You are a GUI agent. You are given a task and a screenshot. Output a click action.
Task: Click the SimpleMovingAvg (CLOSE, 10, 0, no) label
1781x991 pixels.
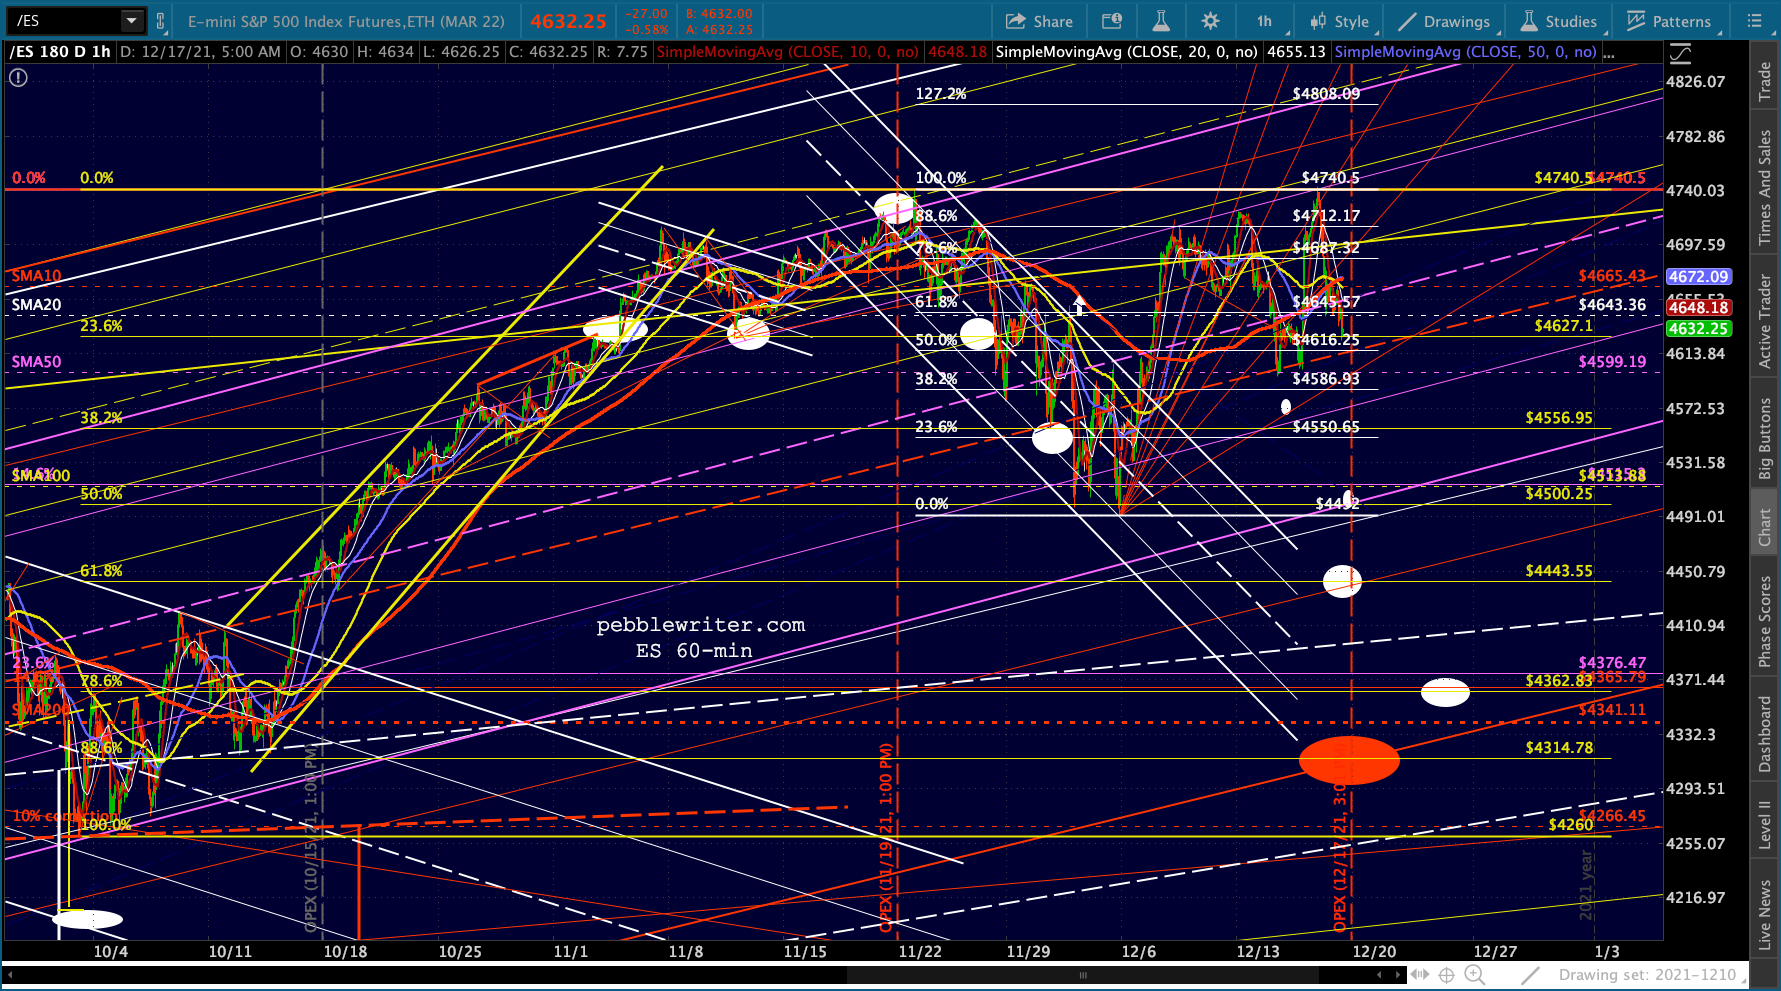[787, 52]
